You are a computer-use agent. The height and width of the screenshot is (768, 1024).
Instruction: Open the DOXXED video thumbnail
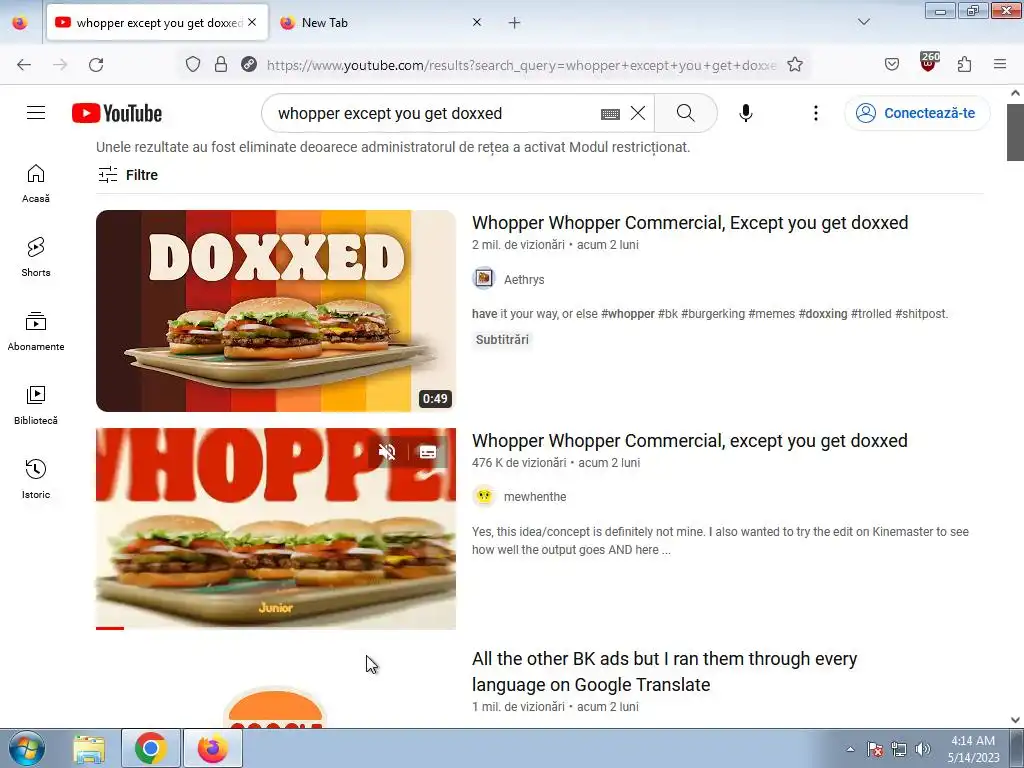276,311
